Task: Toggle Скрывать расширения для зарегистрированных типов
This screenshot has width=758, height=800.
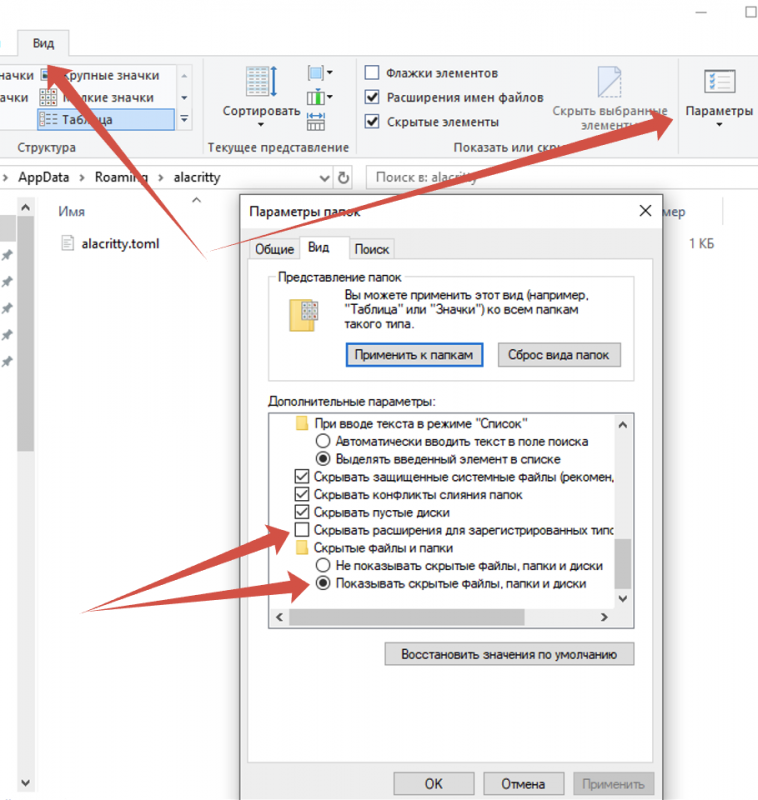Action: [301, 530]
